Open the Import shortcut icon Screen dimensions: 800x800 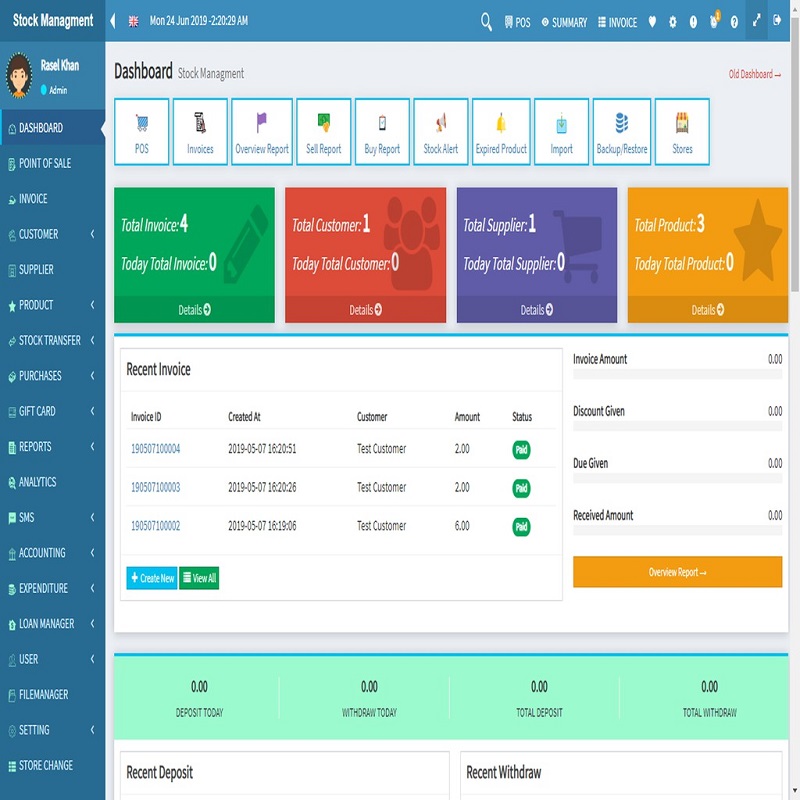pyautogui.click(x=561, y=131)
